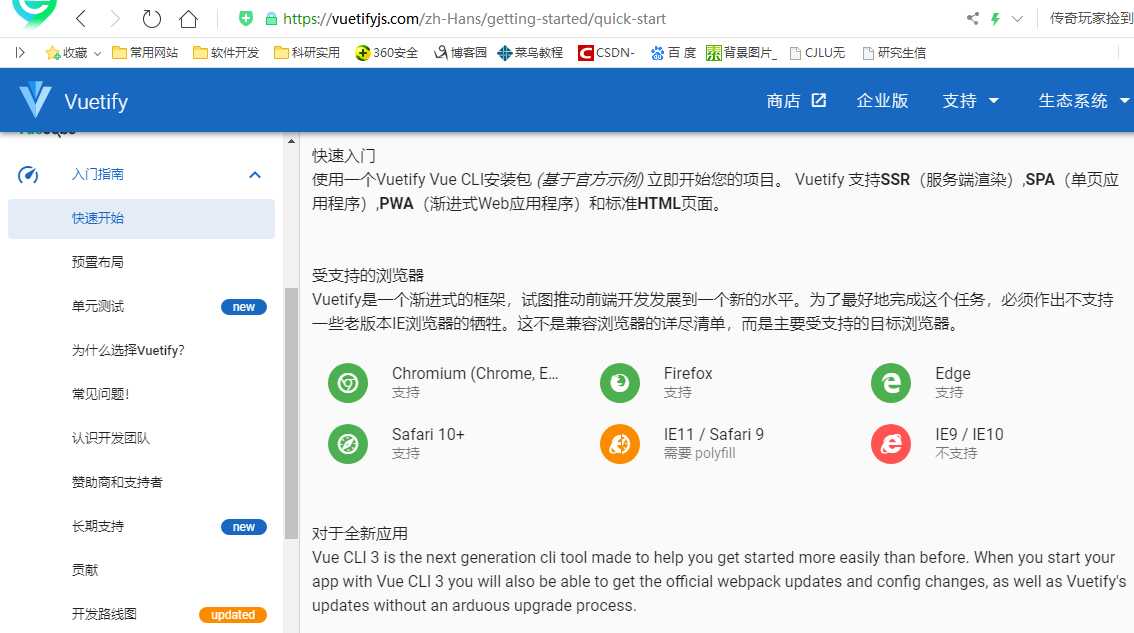Open the 企业版 enterprise menu item
Viewport: 1134px width, 633px height.
click(882, 101)
